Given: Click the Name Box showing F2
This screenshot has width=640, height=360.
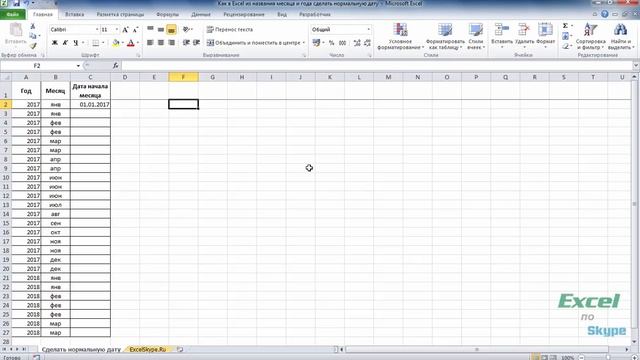Looking at the screenshot, I should [x=37, y=65].
